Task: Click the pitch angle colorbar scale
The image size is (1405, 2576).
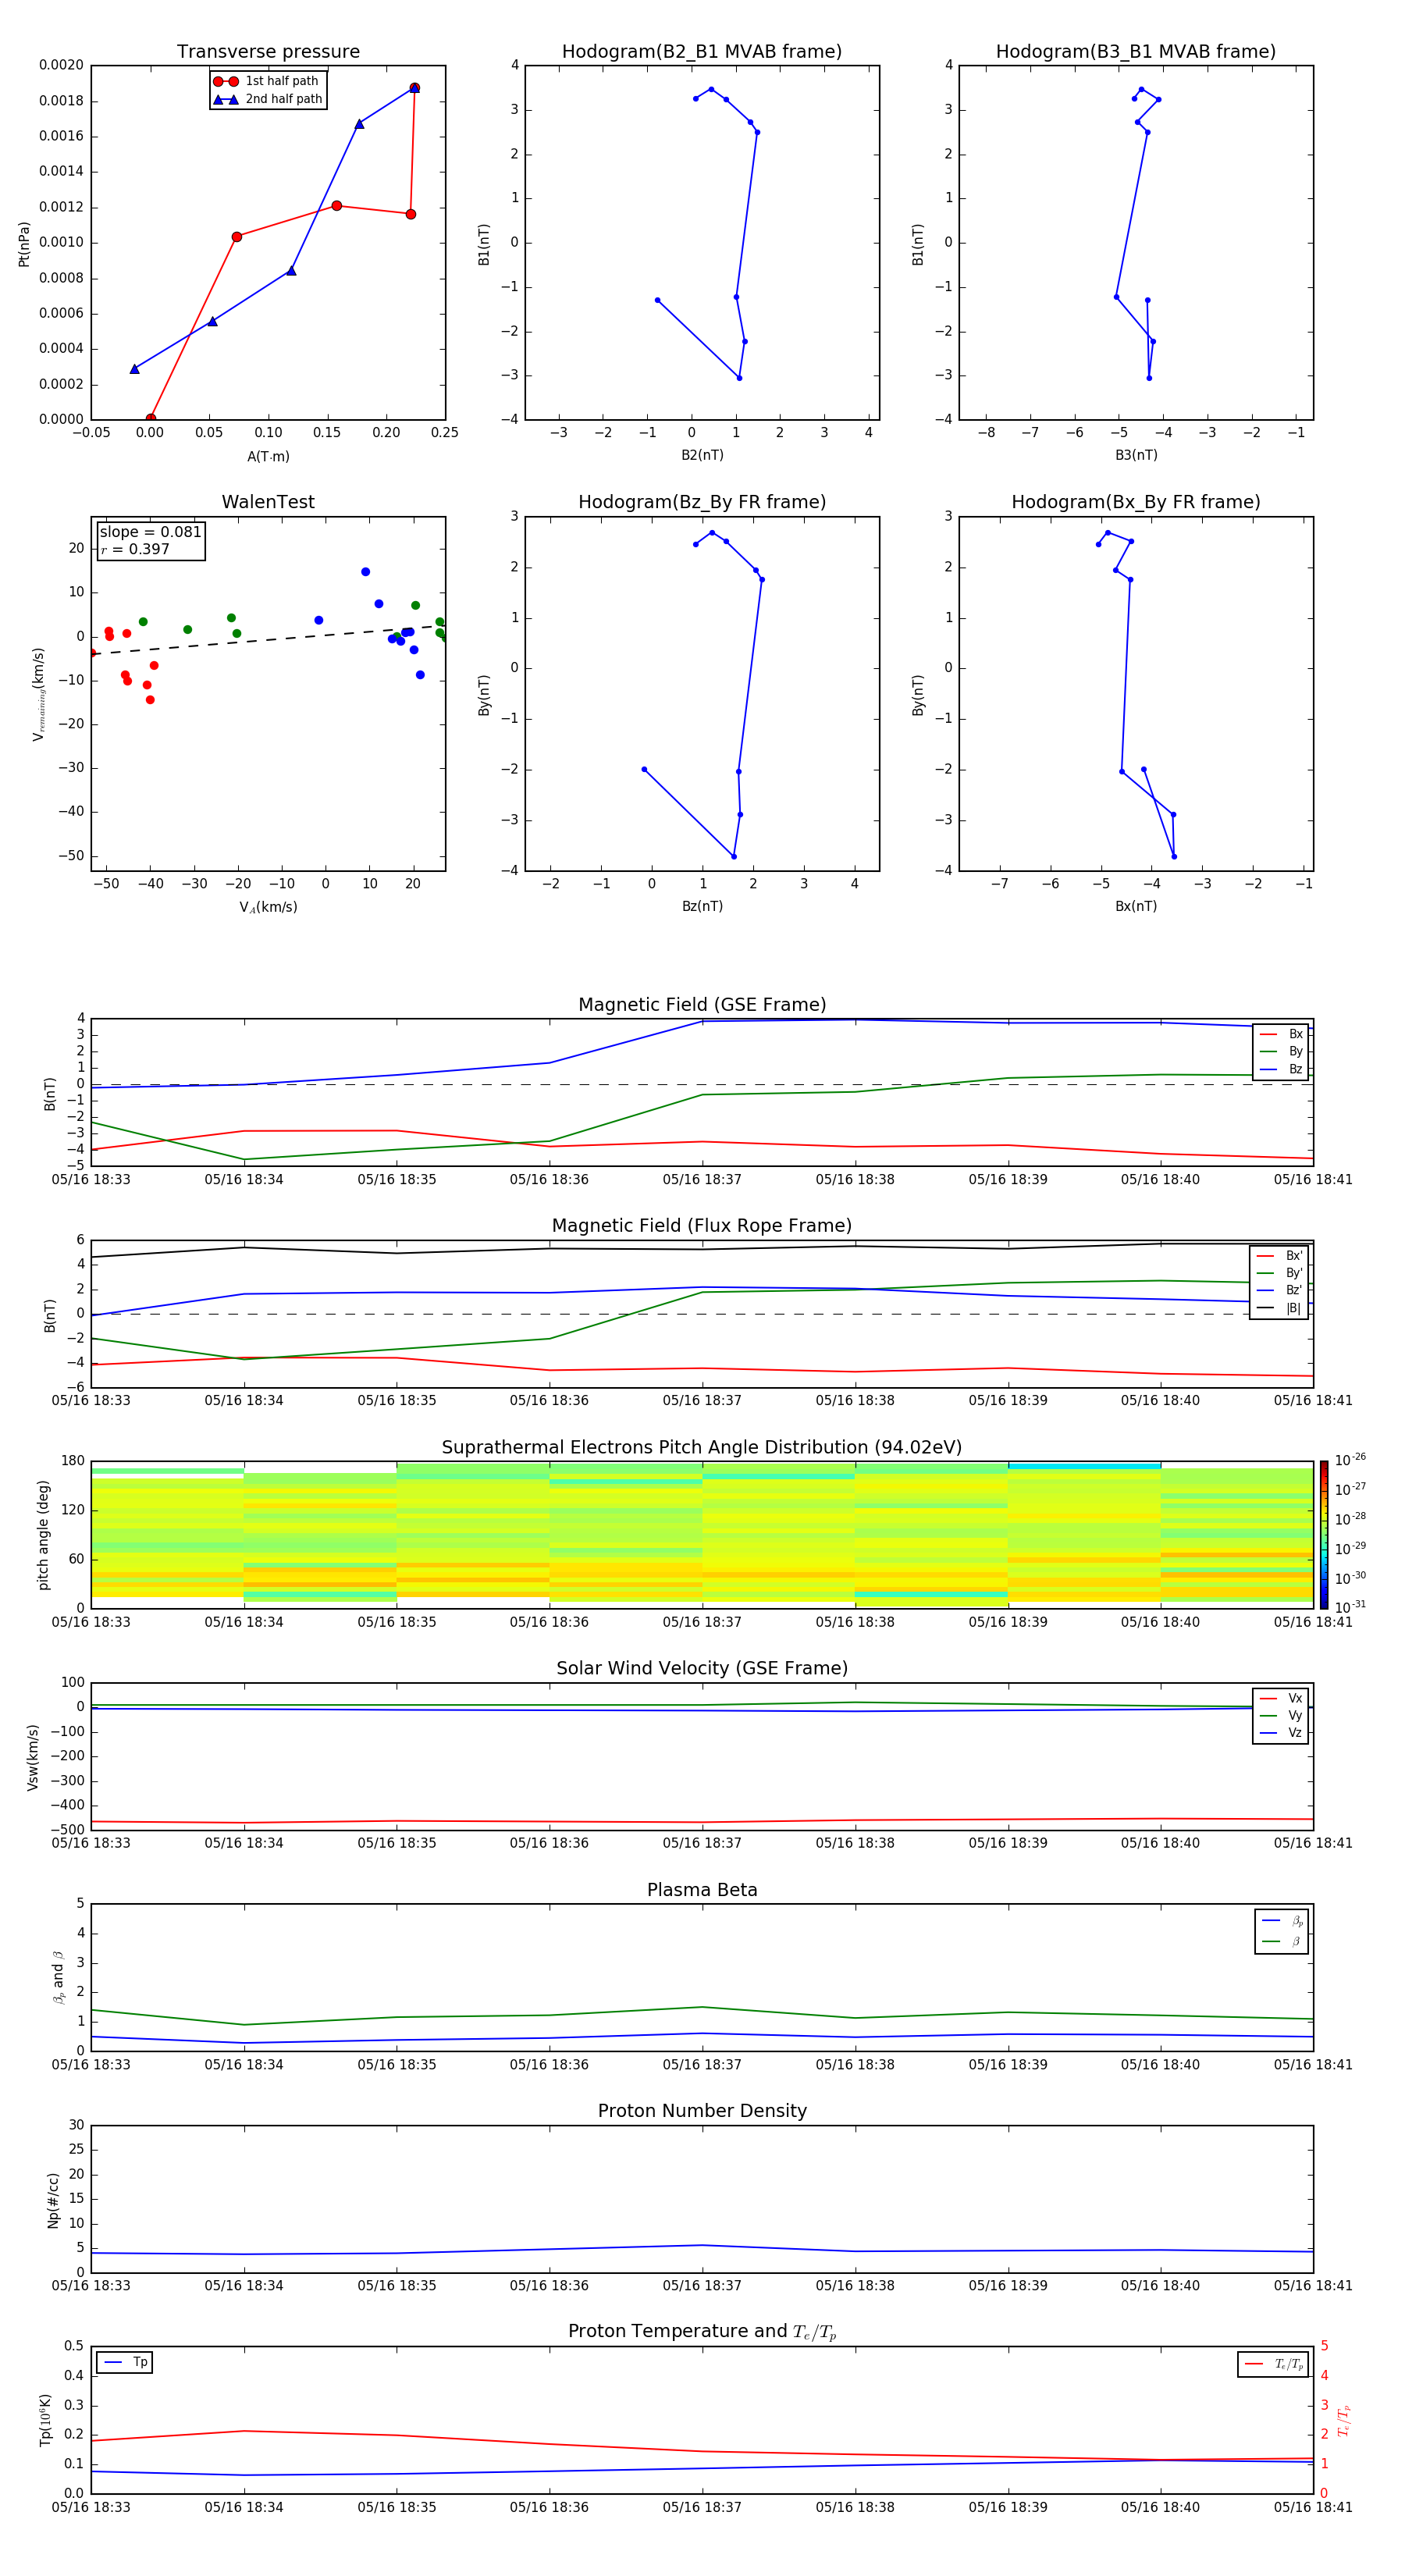Action: coord(1323,1535)
